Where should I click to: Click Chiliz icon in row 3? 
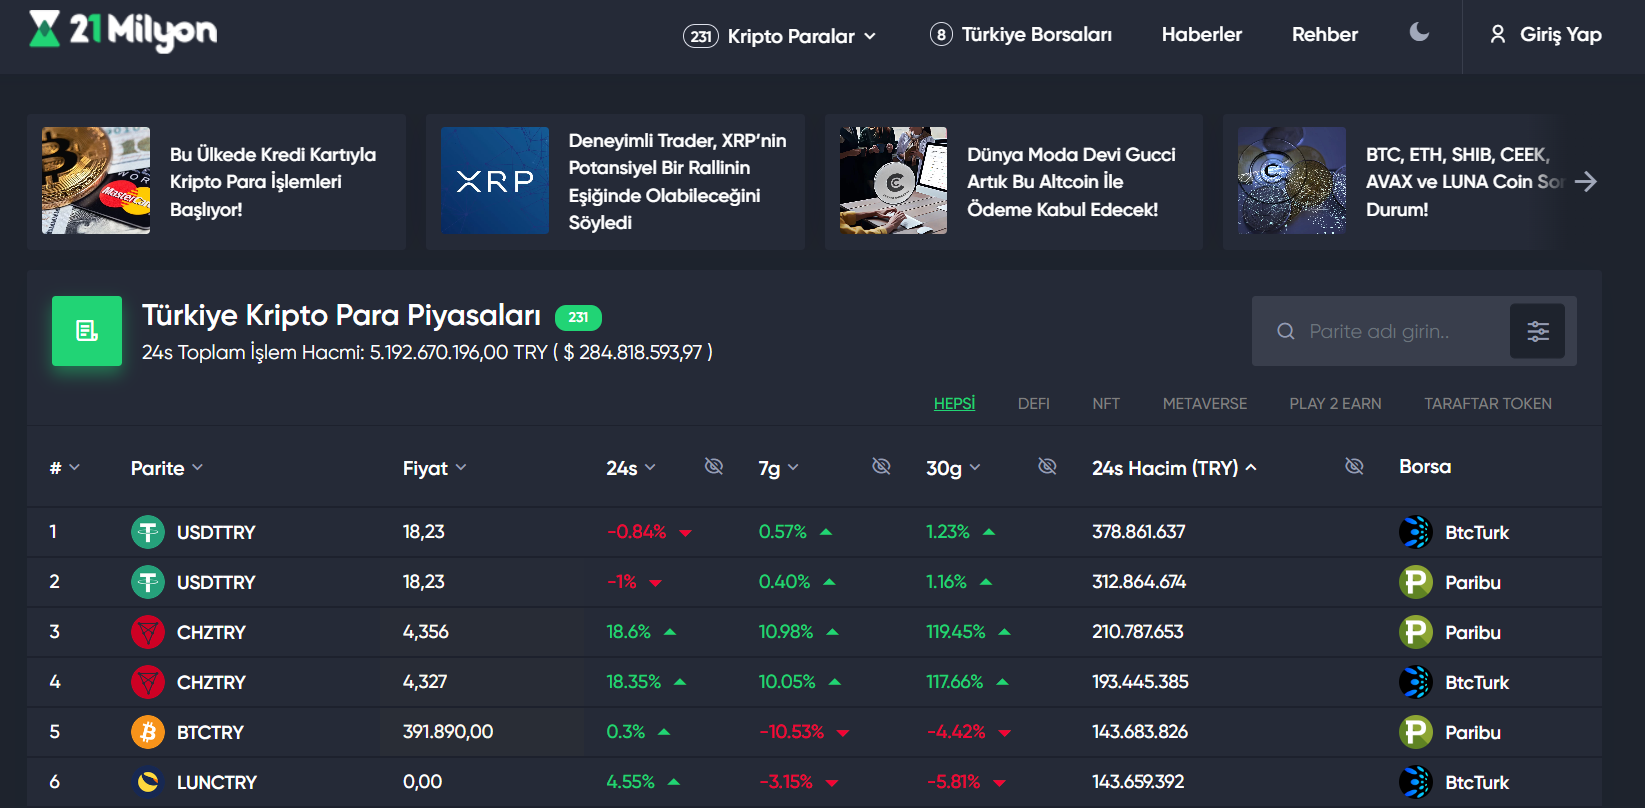coord(148,632)
